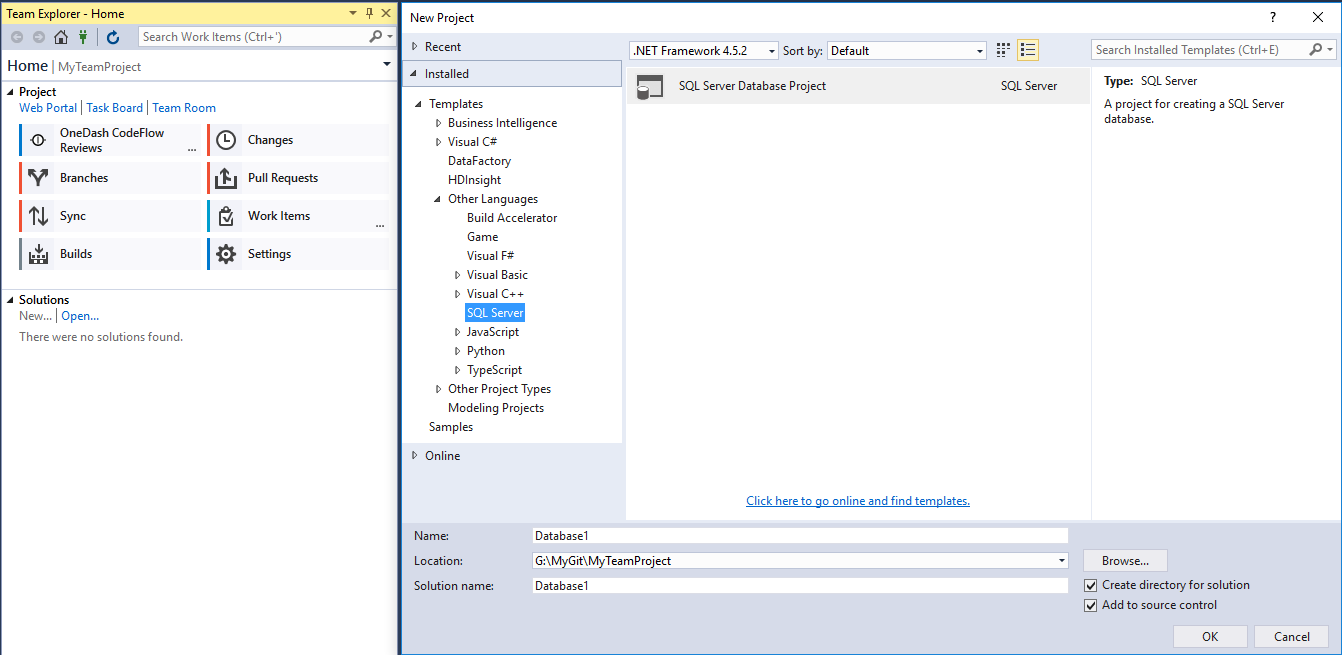Open the Settings gear tile
Viewport: 1342px width, 655px height.
(x=298, y=254)
